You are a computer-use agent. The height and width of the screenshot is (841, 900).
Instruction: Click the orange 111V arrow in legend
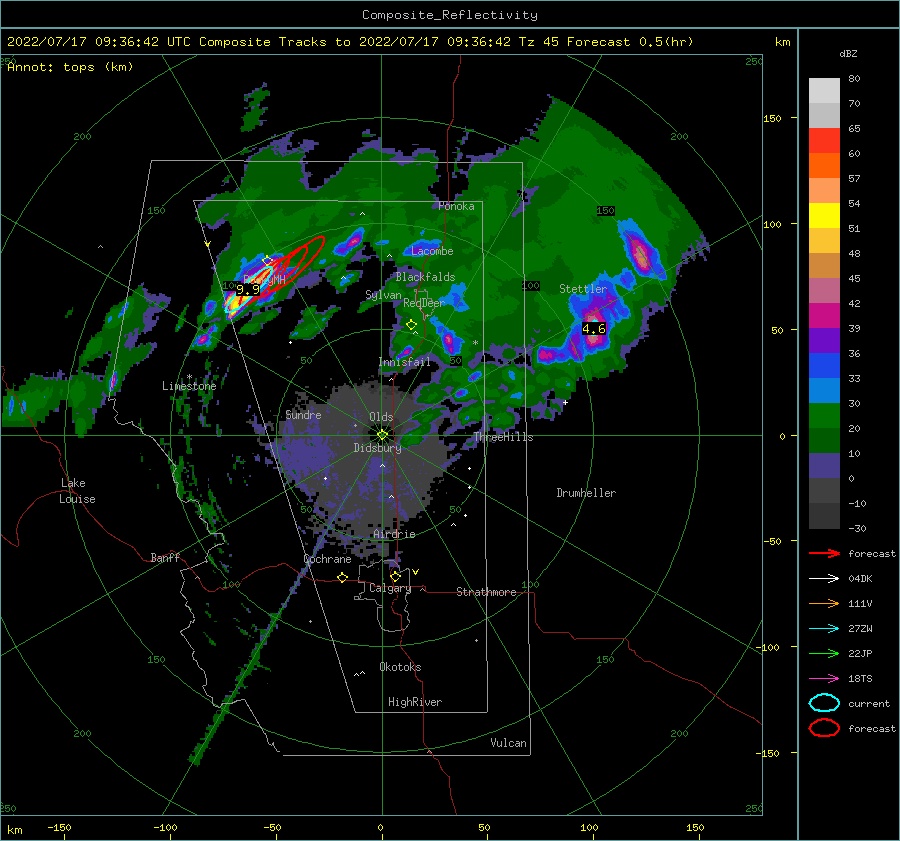pos(824,603)
